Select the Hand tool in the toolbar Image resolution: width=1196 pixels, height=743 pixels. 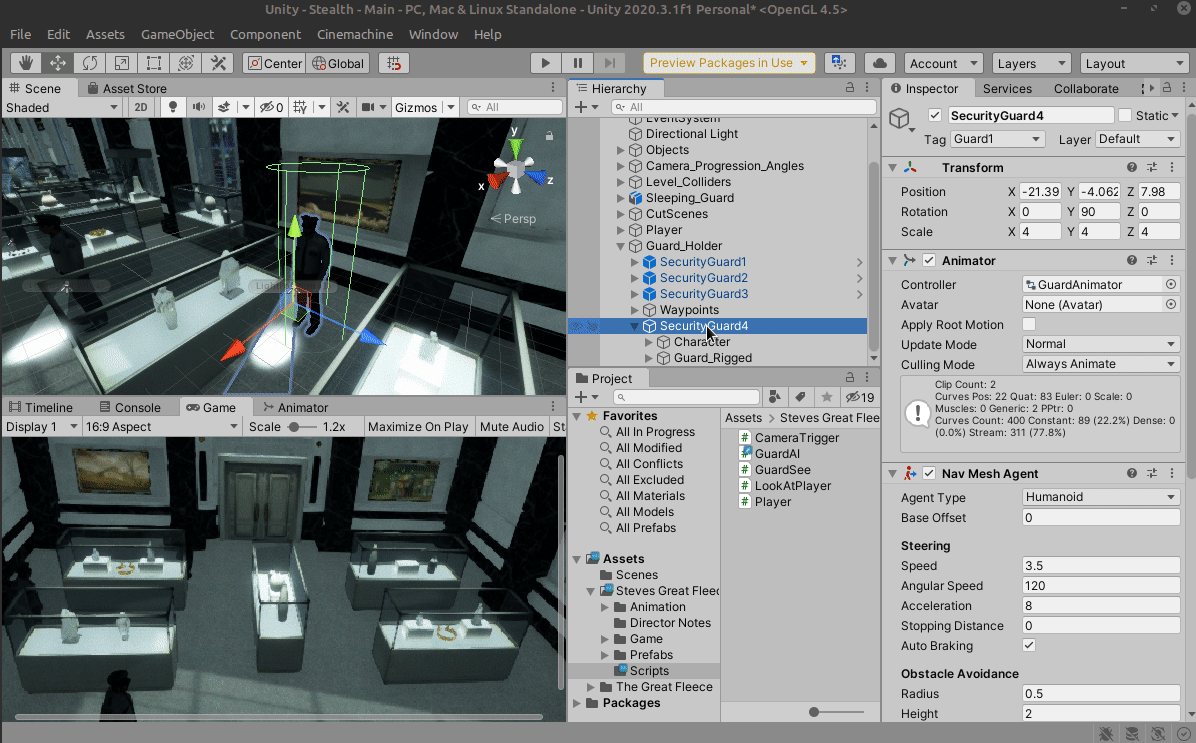point(26,63)
